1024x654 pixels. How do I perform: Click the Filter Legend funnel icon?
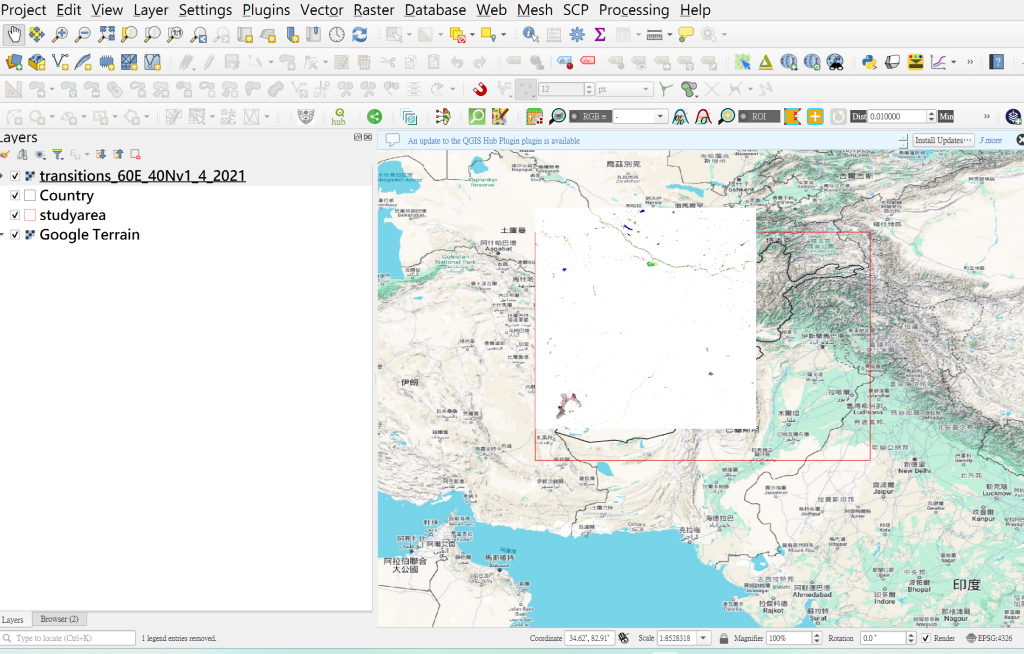point(57,154)
